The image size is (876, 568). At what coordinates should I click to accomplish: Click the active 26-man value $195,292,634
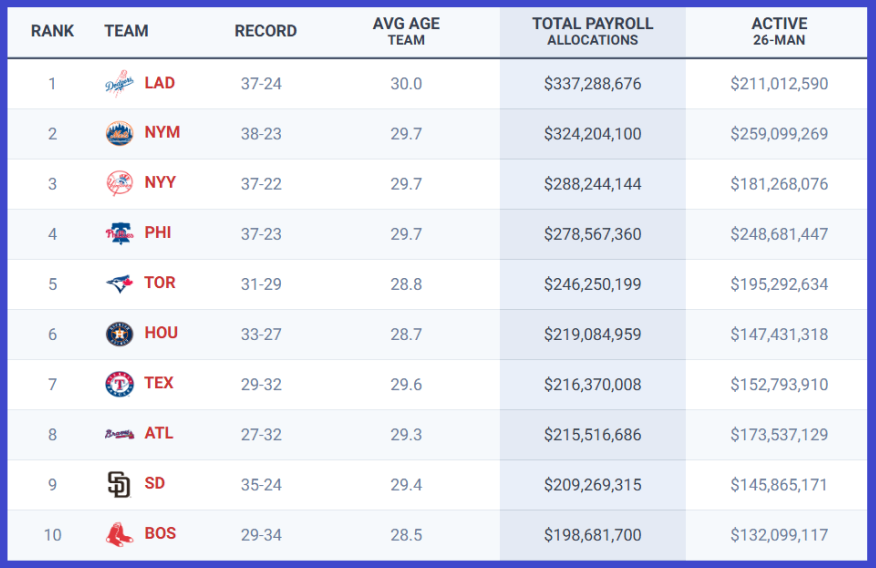point(779,284)
